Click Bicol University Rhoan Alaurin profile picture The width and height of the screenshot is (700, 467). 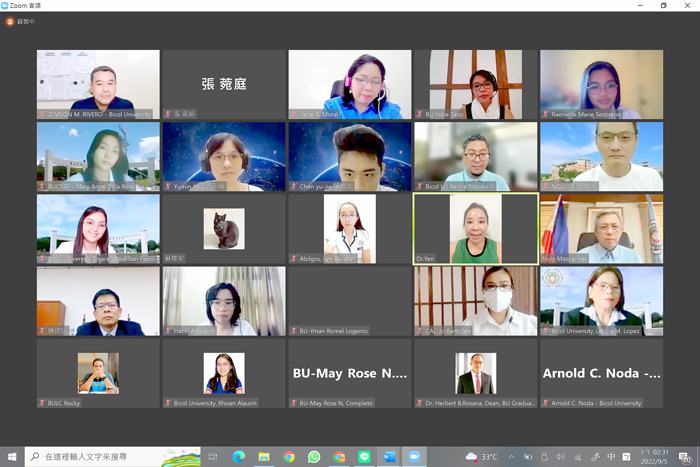tap(224, 373)
